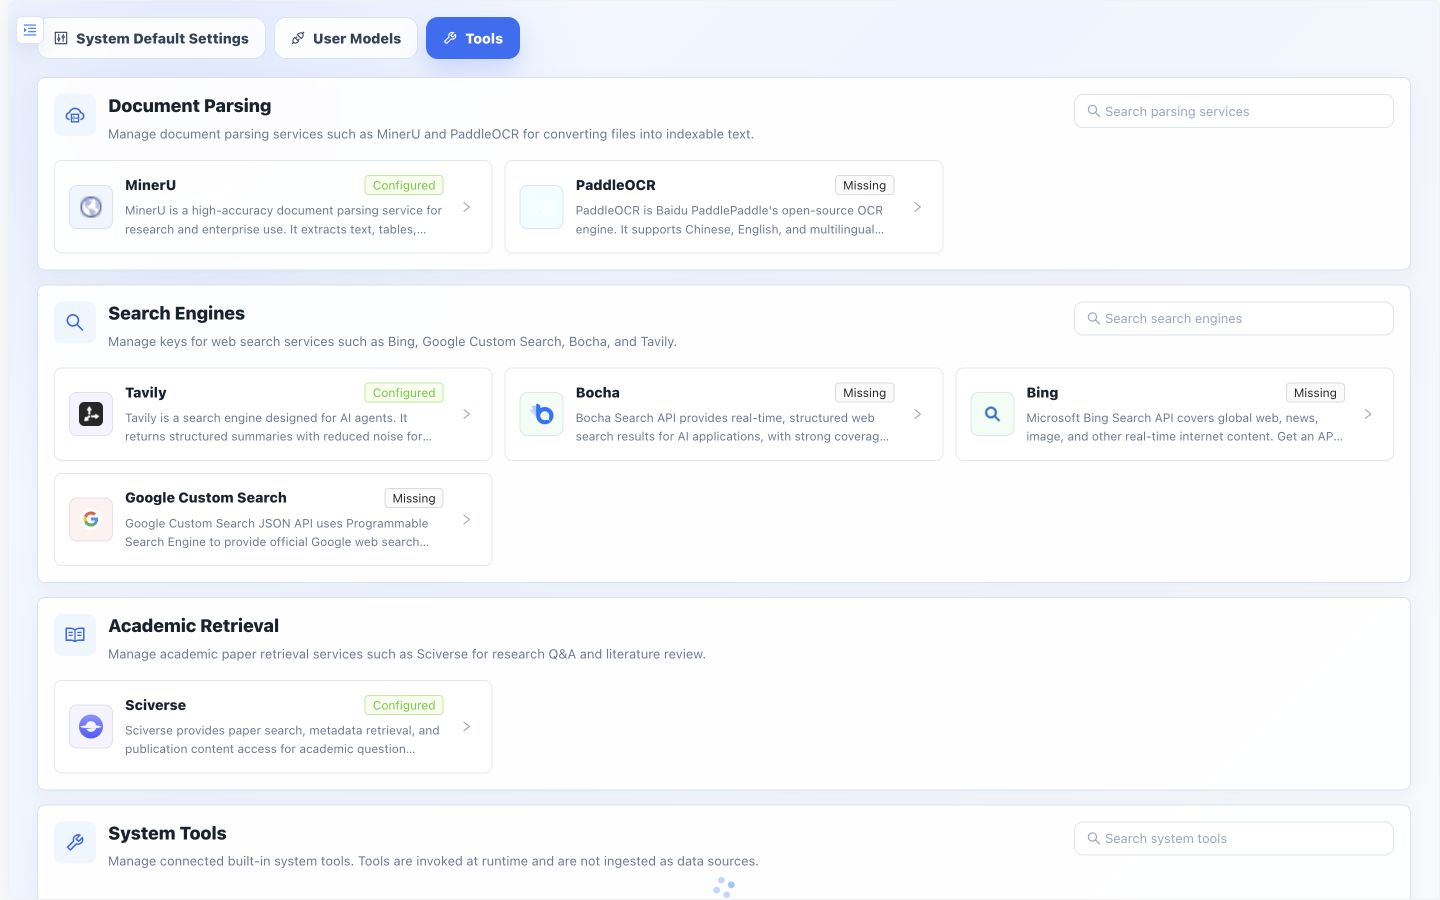The image size is (1440, 900).
Task: Click the Tavily logo icon
Action: click(91, 414)
